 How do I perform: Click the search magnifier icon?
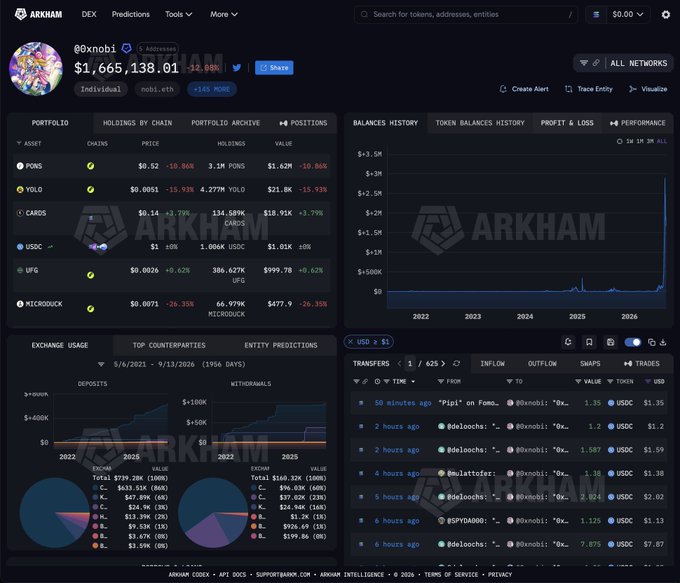click(364, 14)
